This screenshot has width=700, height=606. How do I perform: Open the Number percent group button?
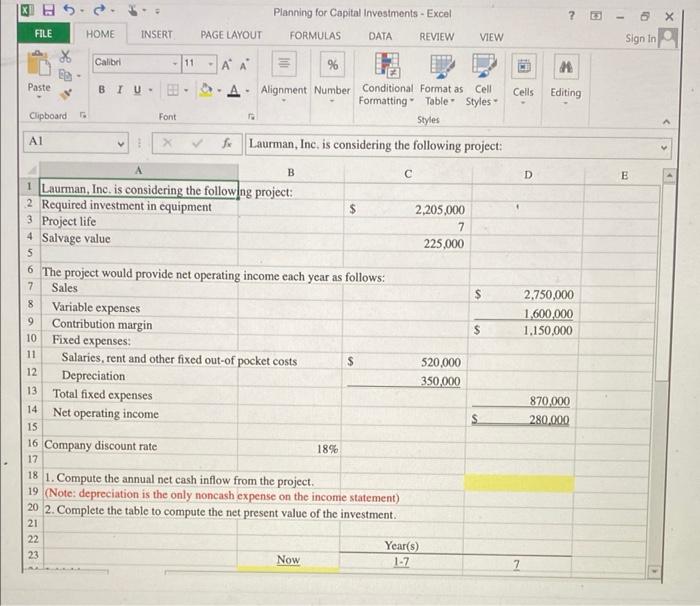pyautogui.click(x=332, y=77)
